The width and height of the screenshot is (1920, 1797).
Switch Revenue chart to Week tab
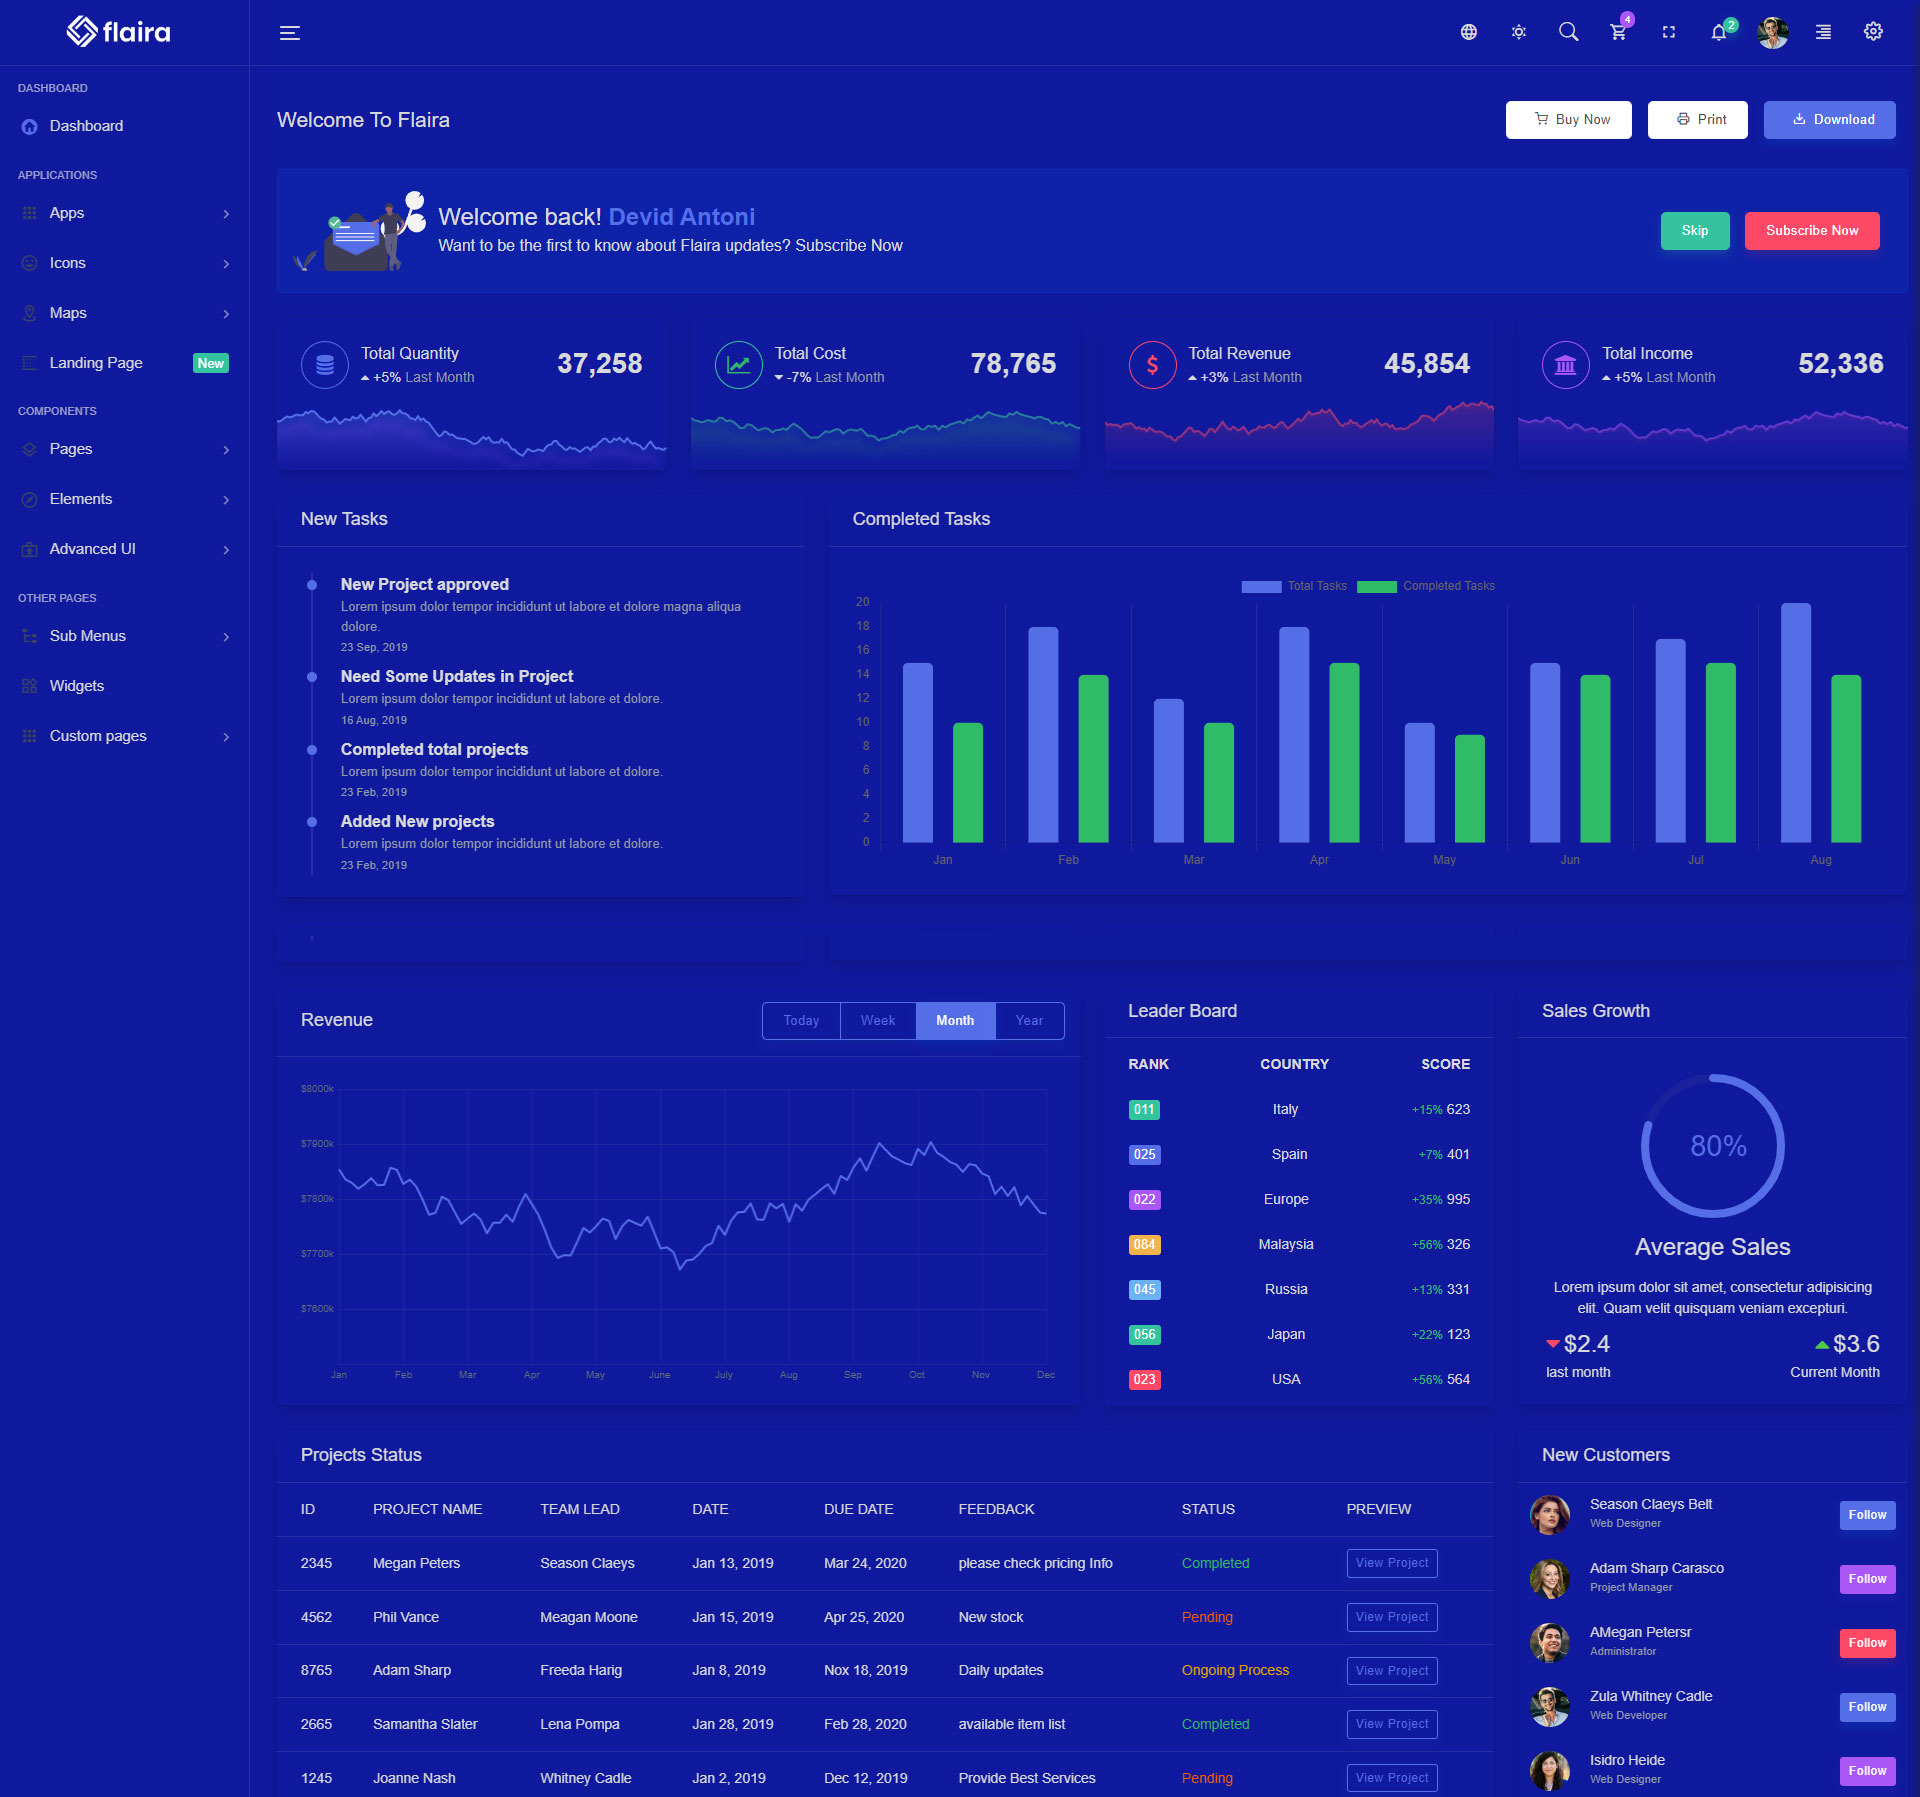[877, 1020]
